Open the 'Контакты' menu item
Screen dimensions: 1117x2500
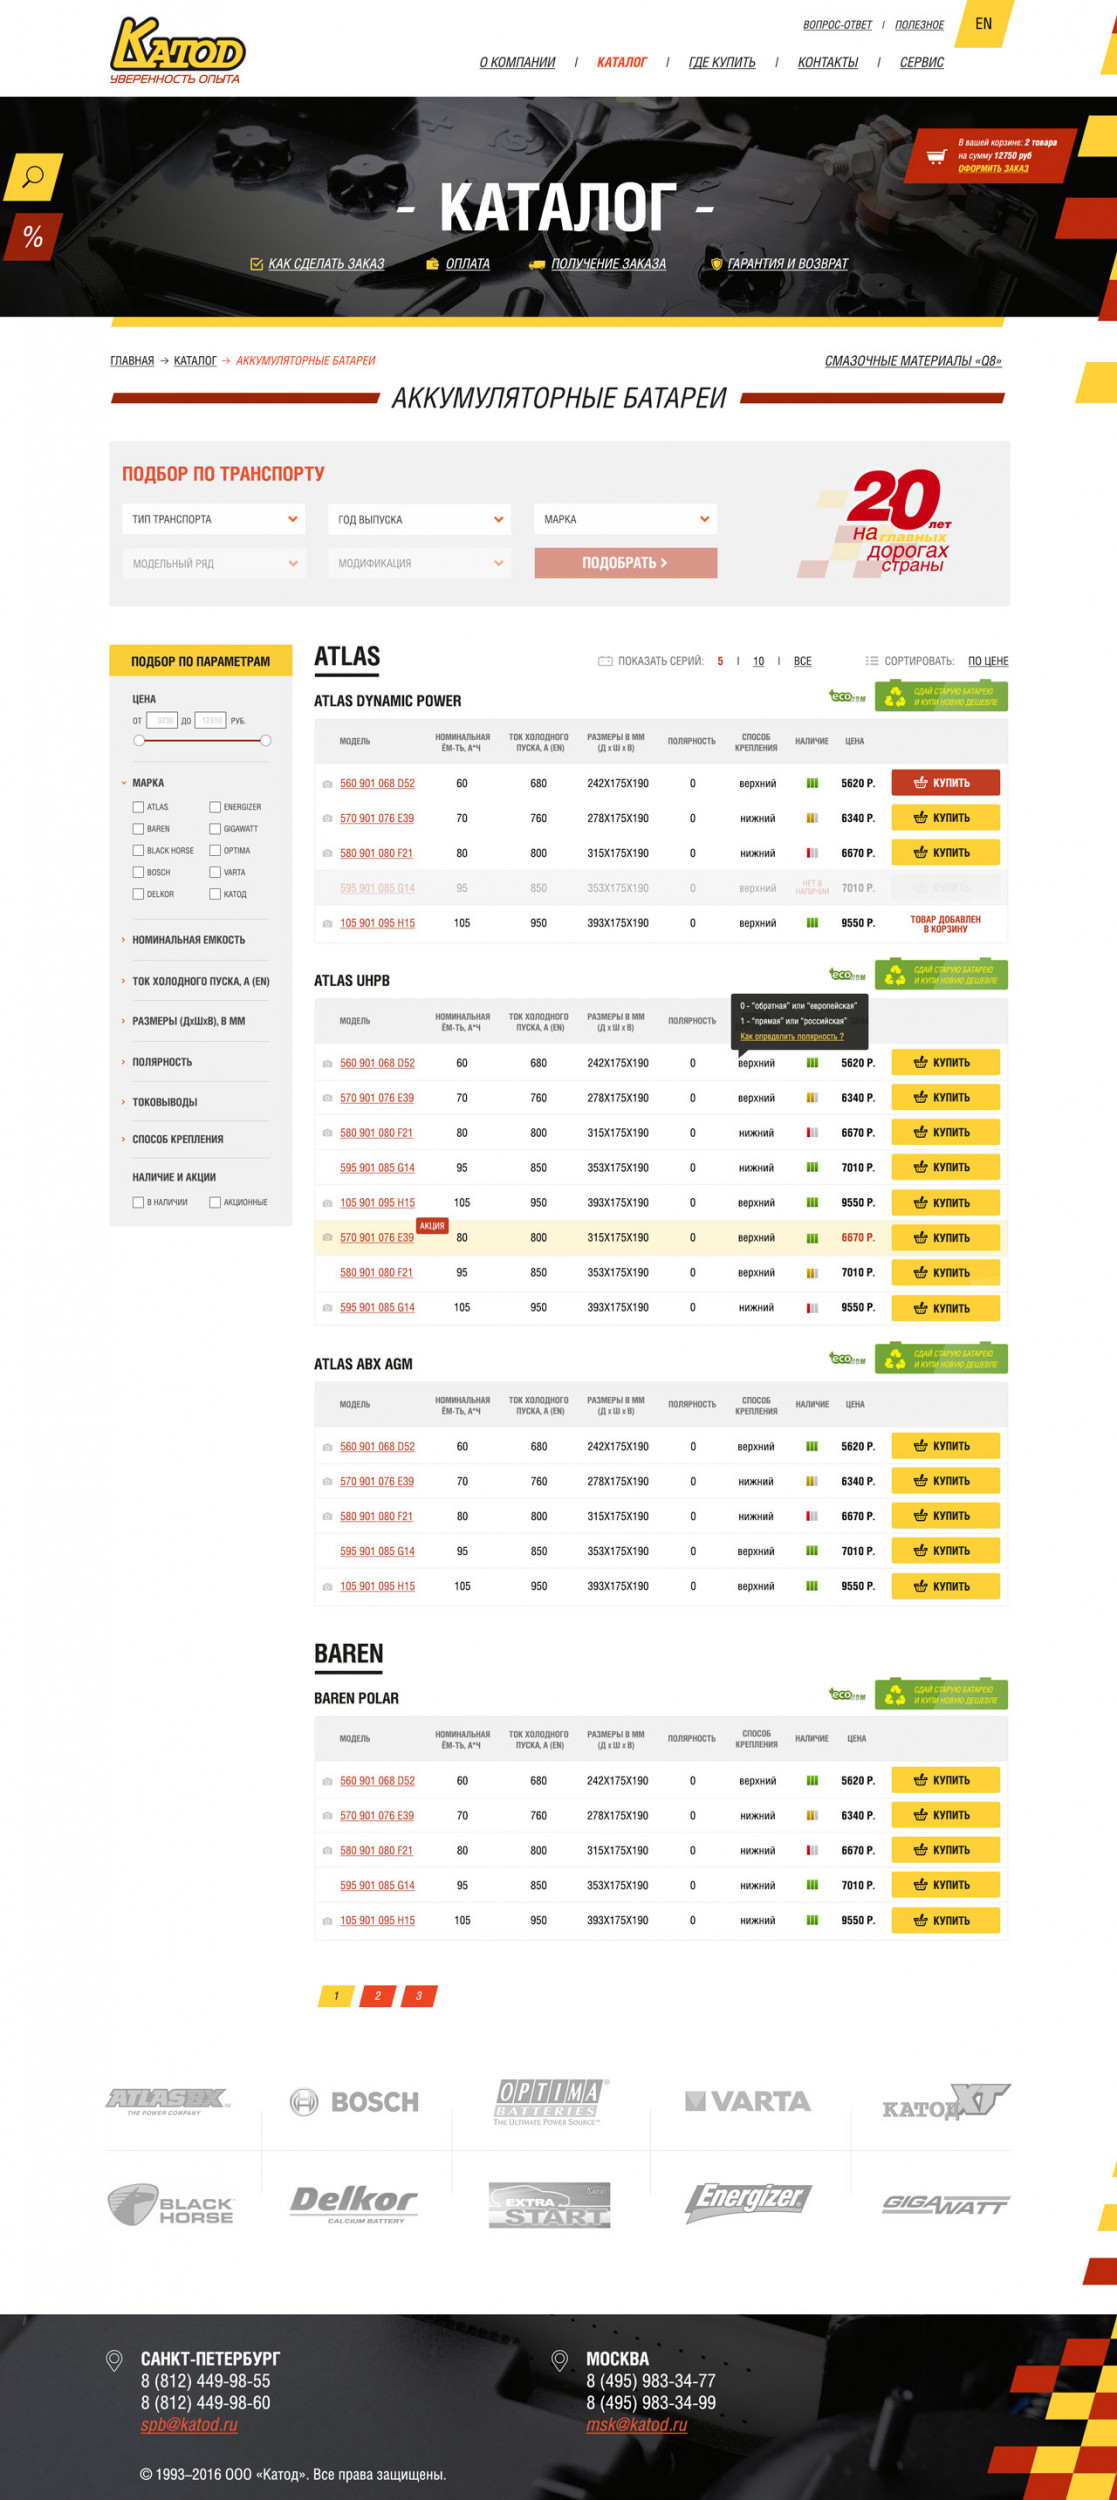point(828,63)
